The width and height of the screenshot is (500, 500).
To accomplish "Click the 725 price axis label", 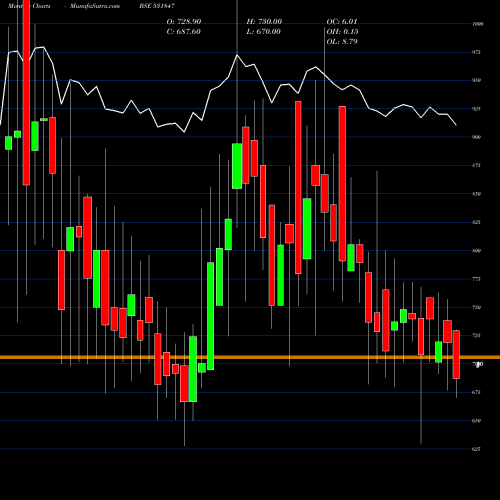I will 476,336.
